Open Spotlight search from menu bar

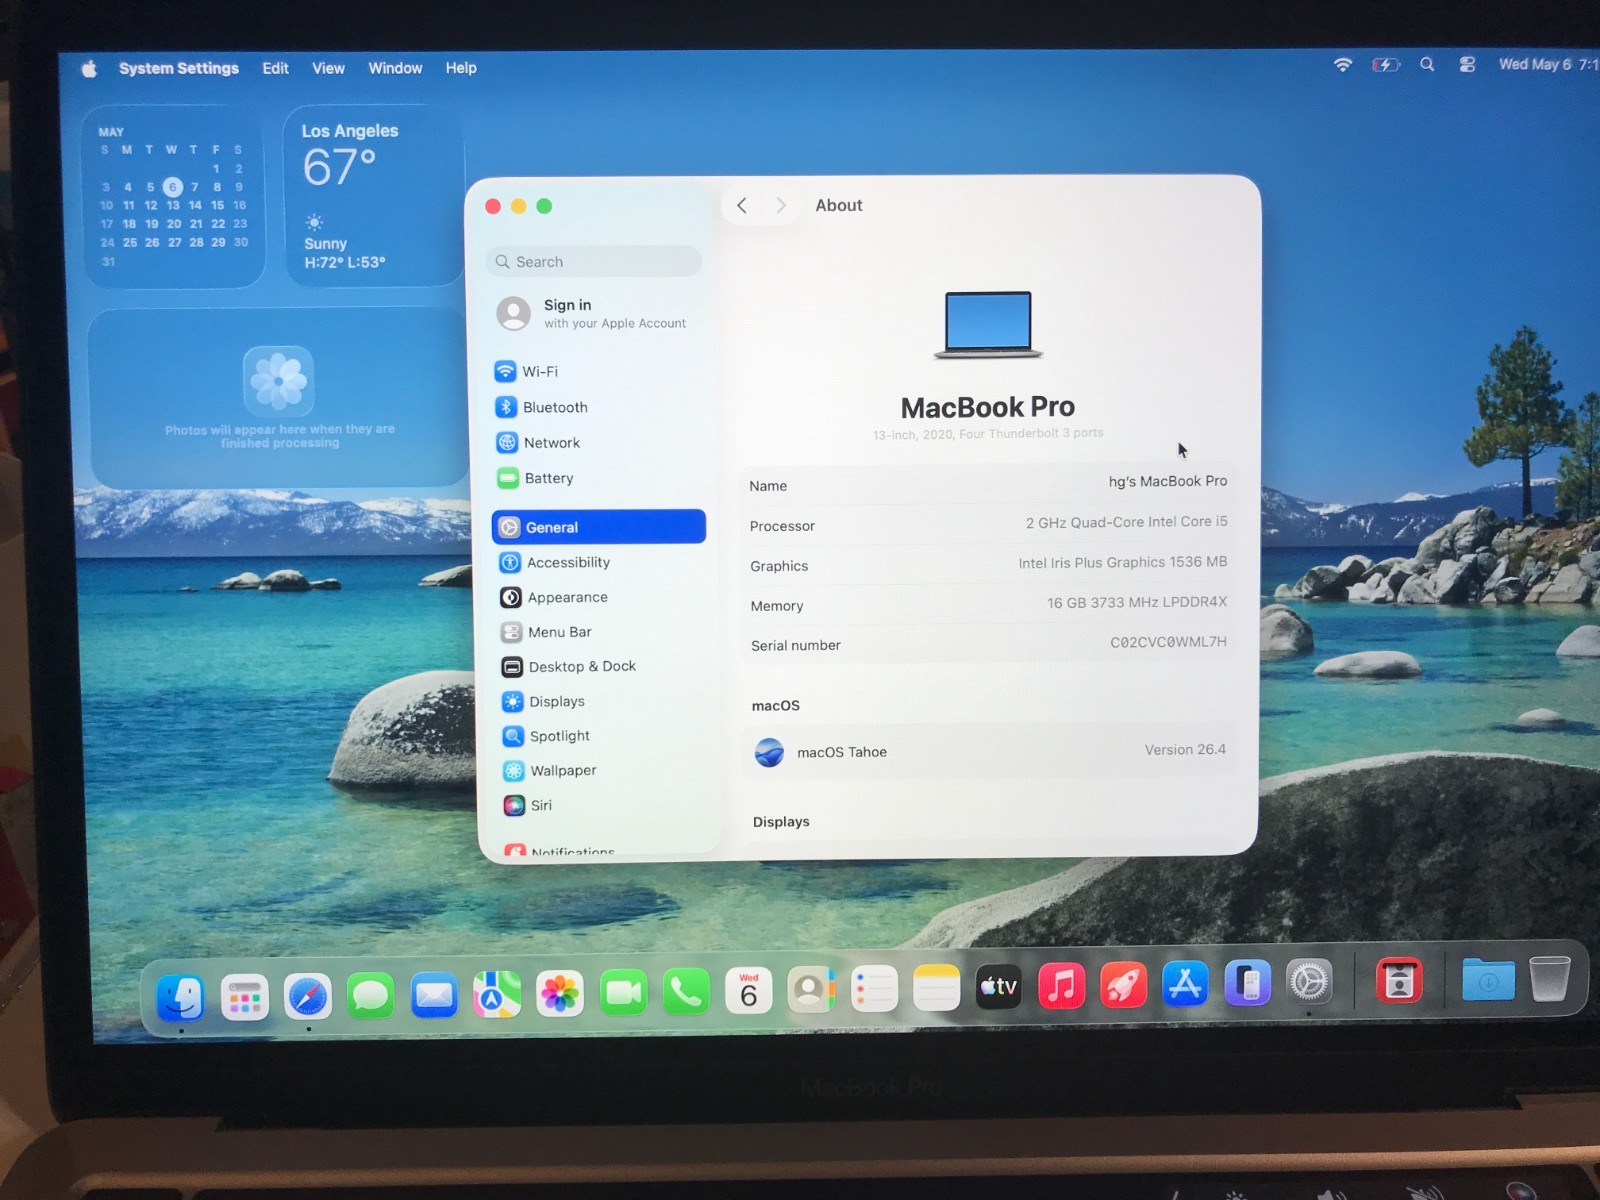pos(1427,64)
